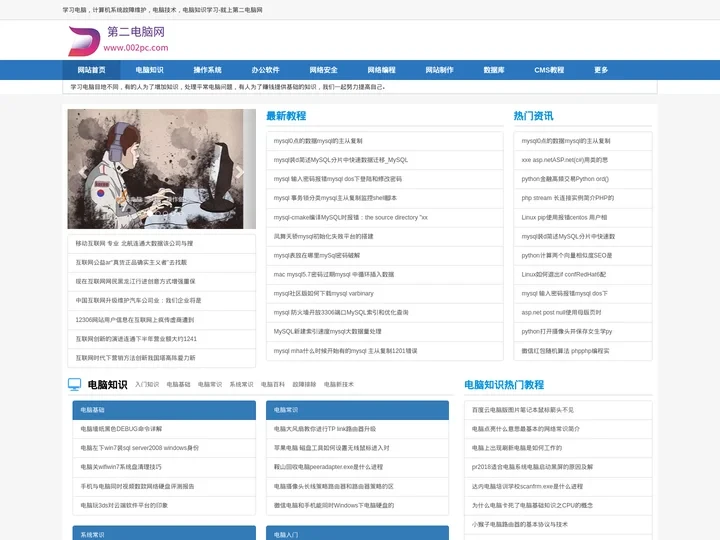Open the blue 系统常识 panel header
This screenshot has width=720, height=540.
click(x=164, y=533)
